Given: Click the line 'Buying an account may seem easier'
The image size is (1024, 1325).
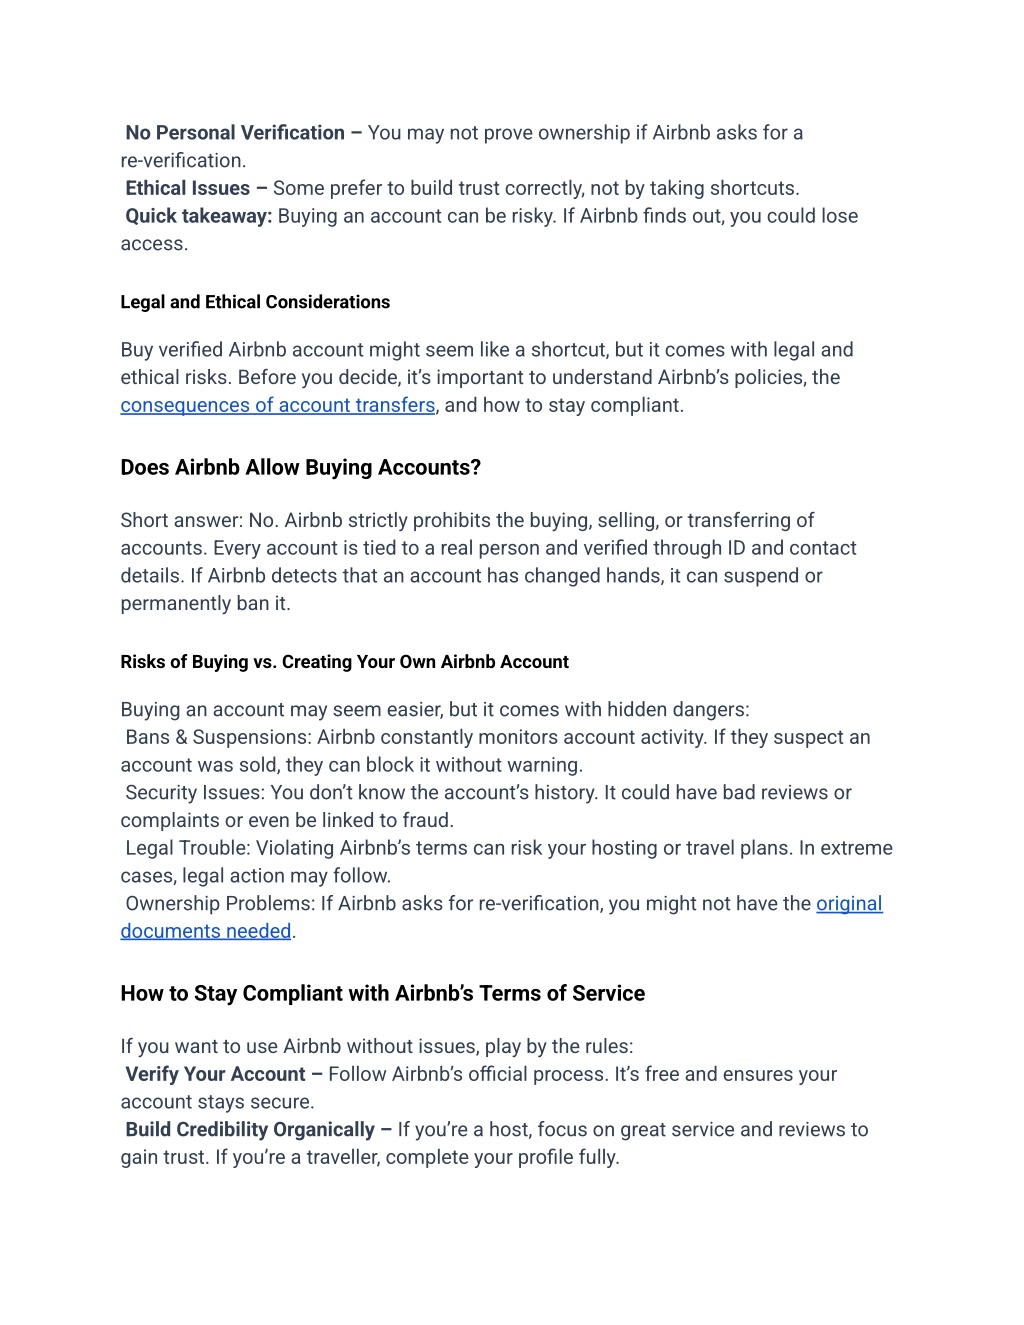Looking at the screenshot, I should pyautogui.click(x=434, y=709).
